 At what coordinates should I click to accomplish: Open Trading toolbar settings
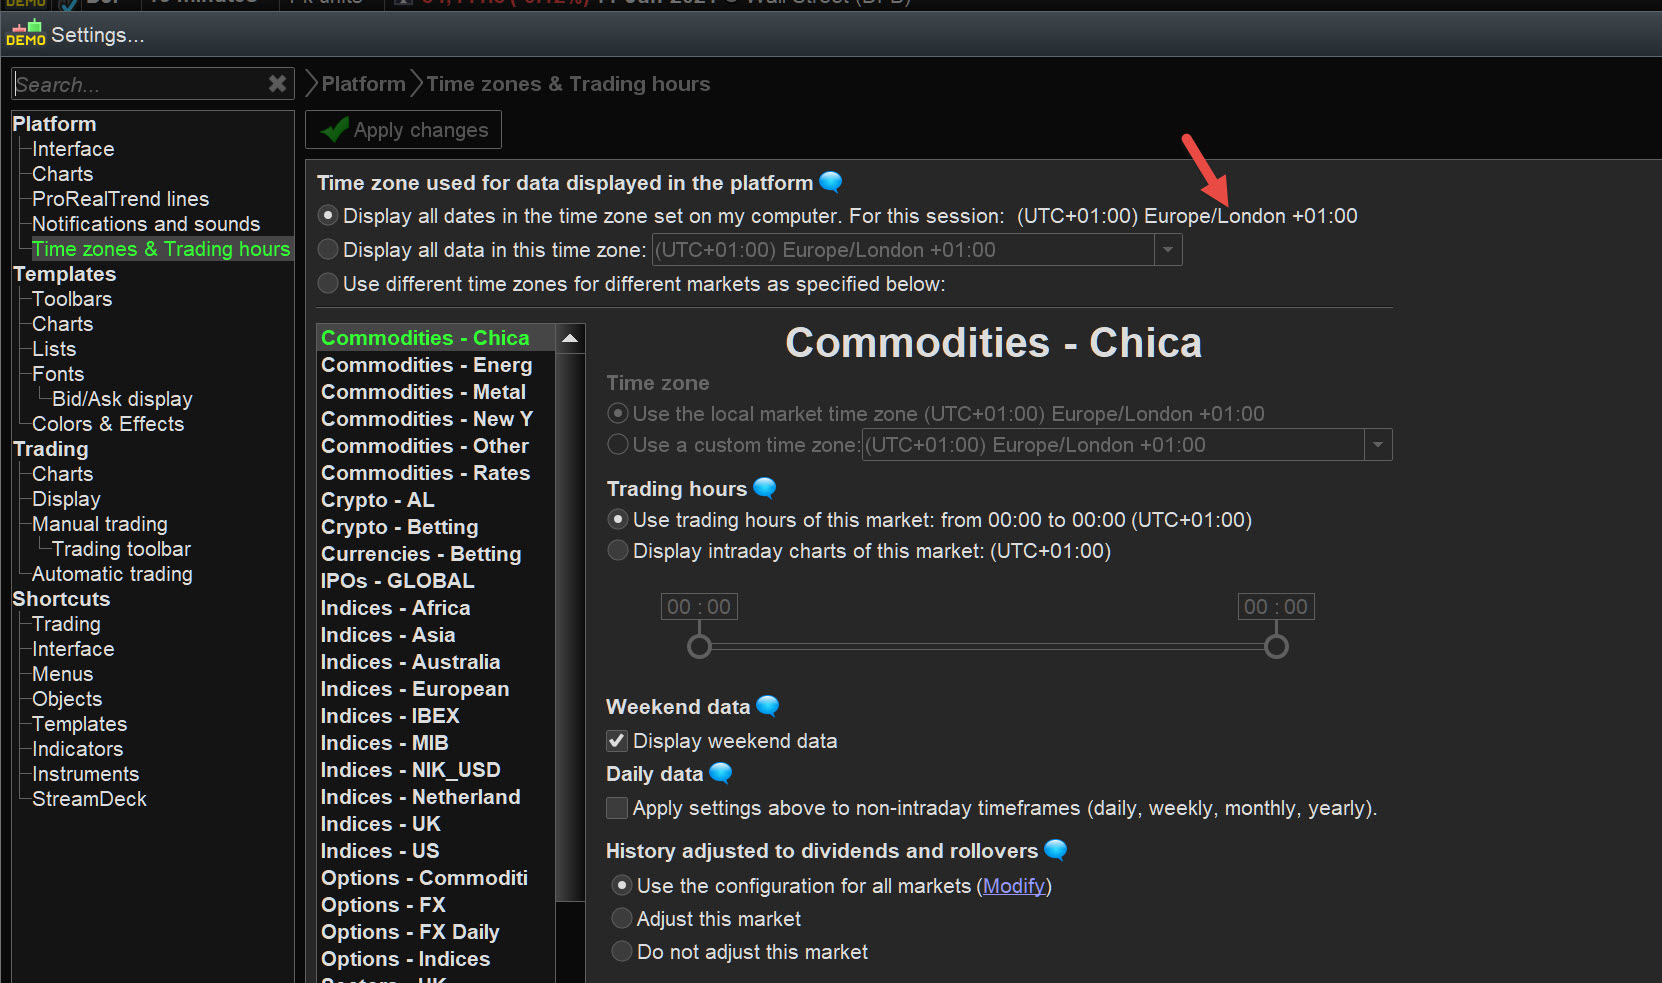coord(121,549)
